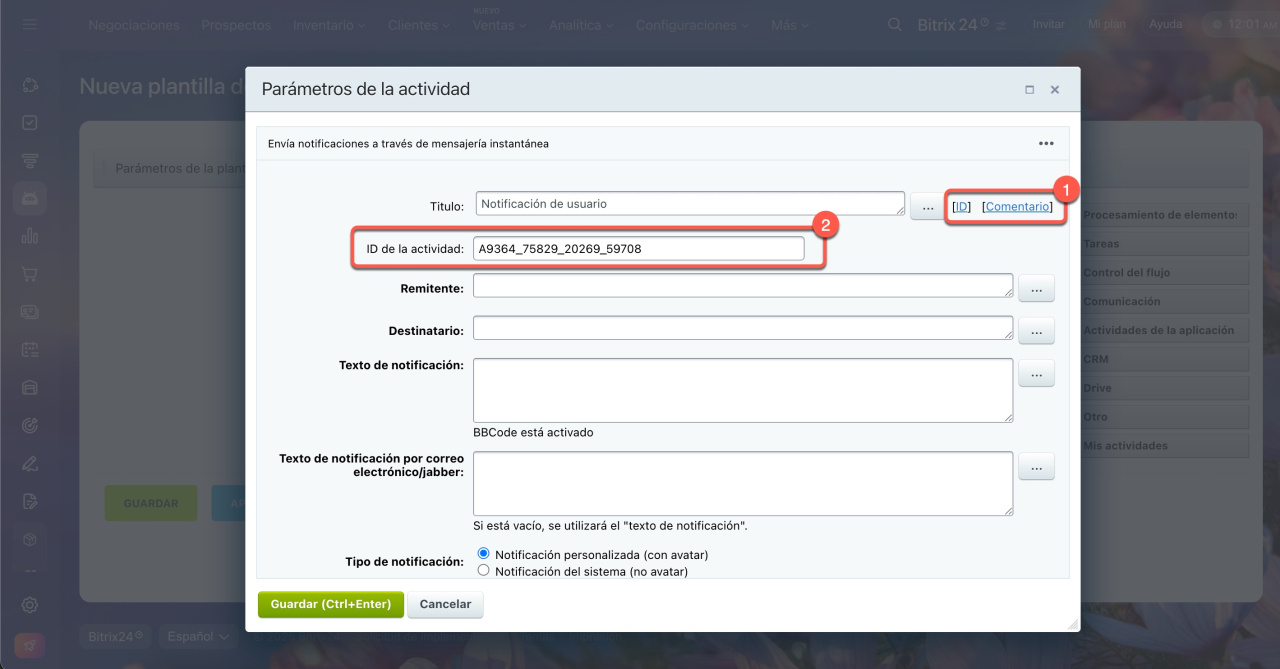Open the Negociaciones tab
Viewport: 1280px width, 669px height.
[x=134, y=25]
